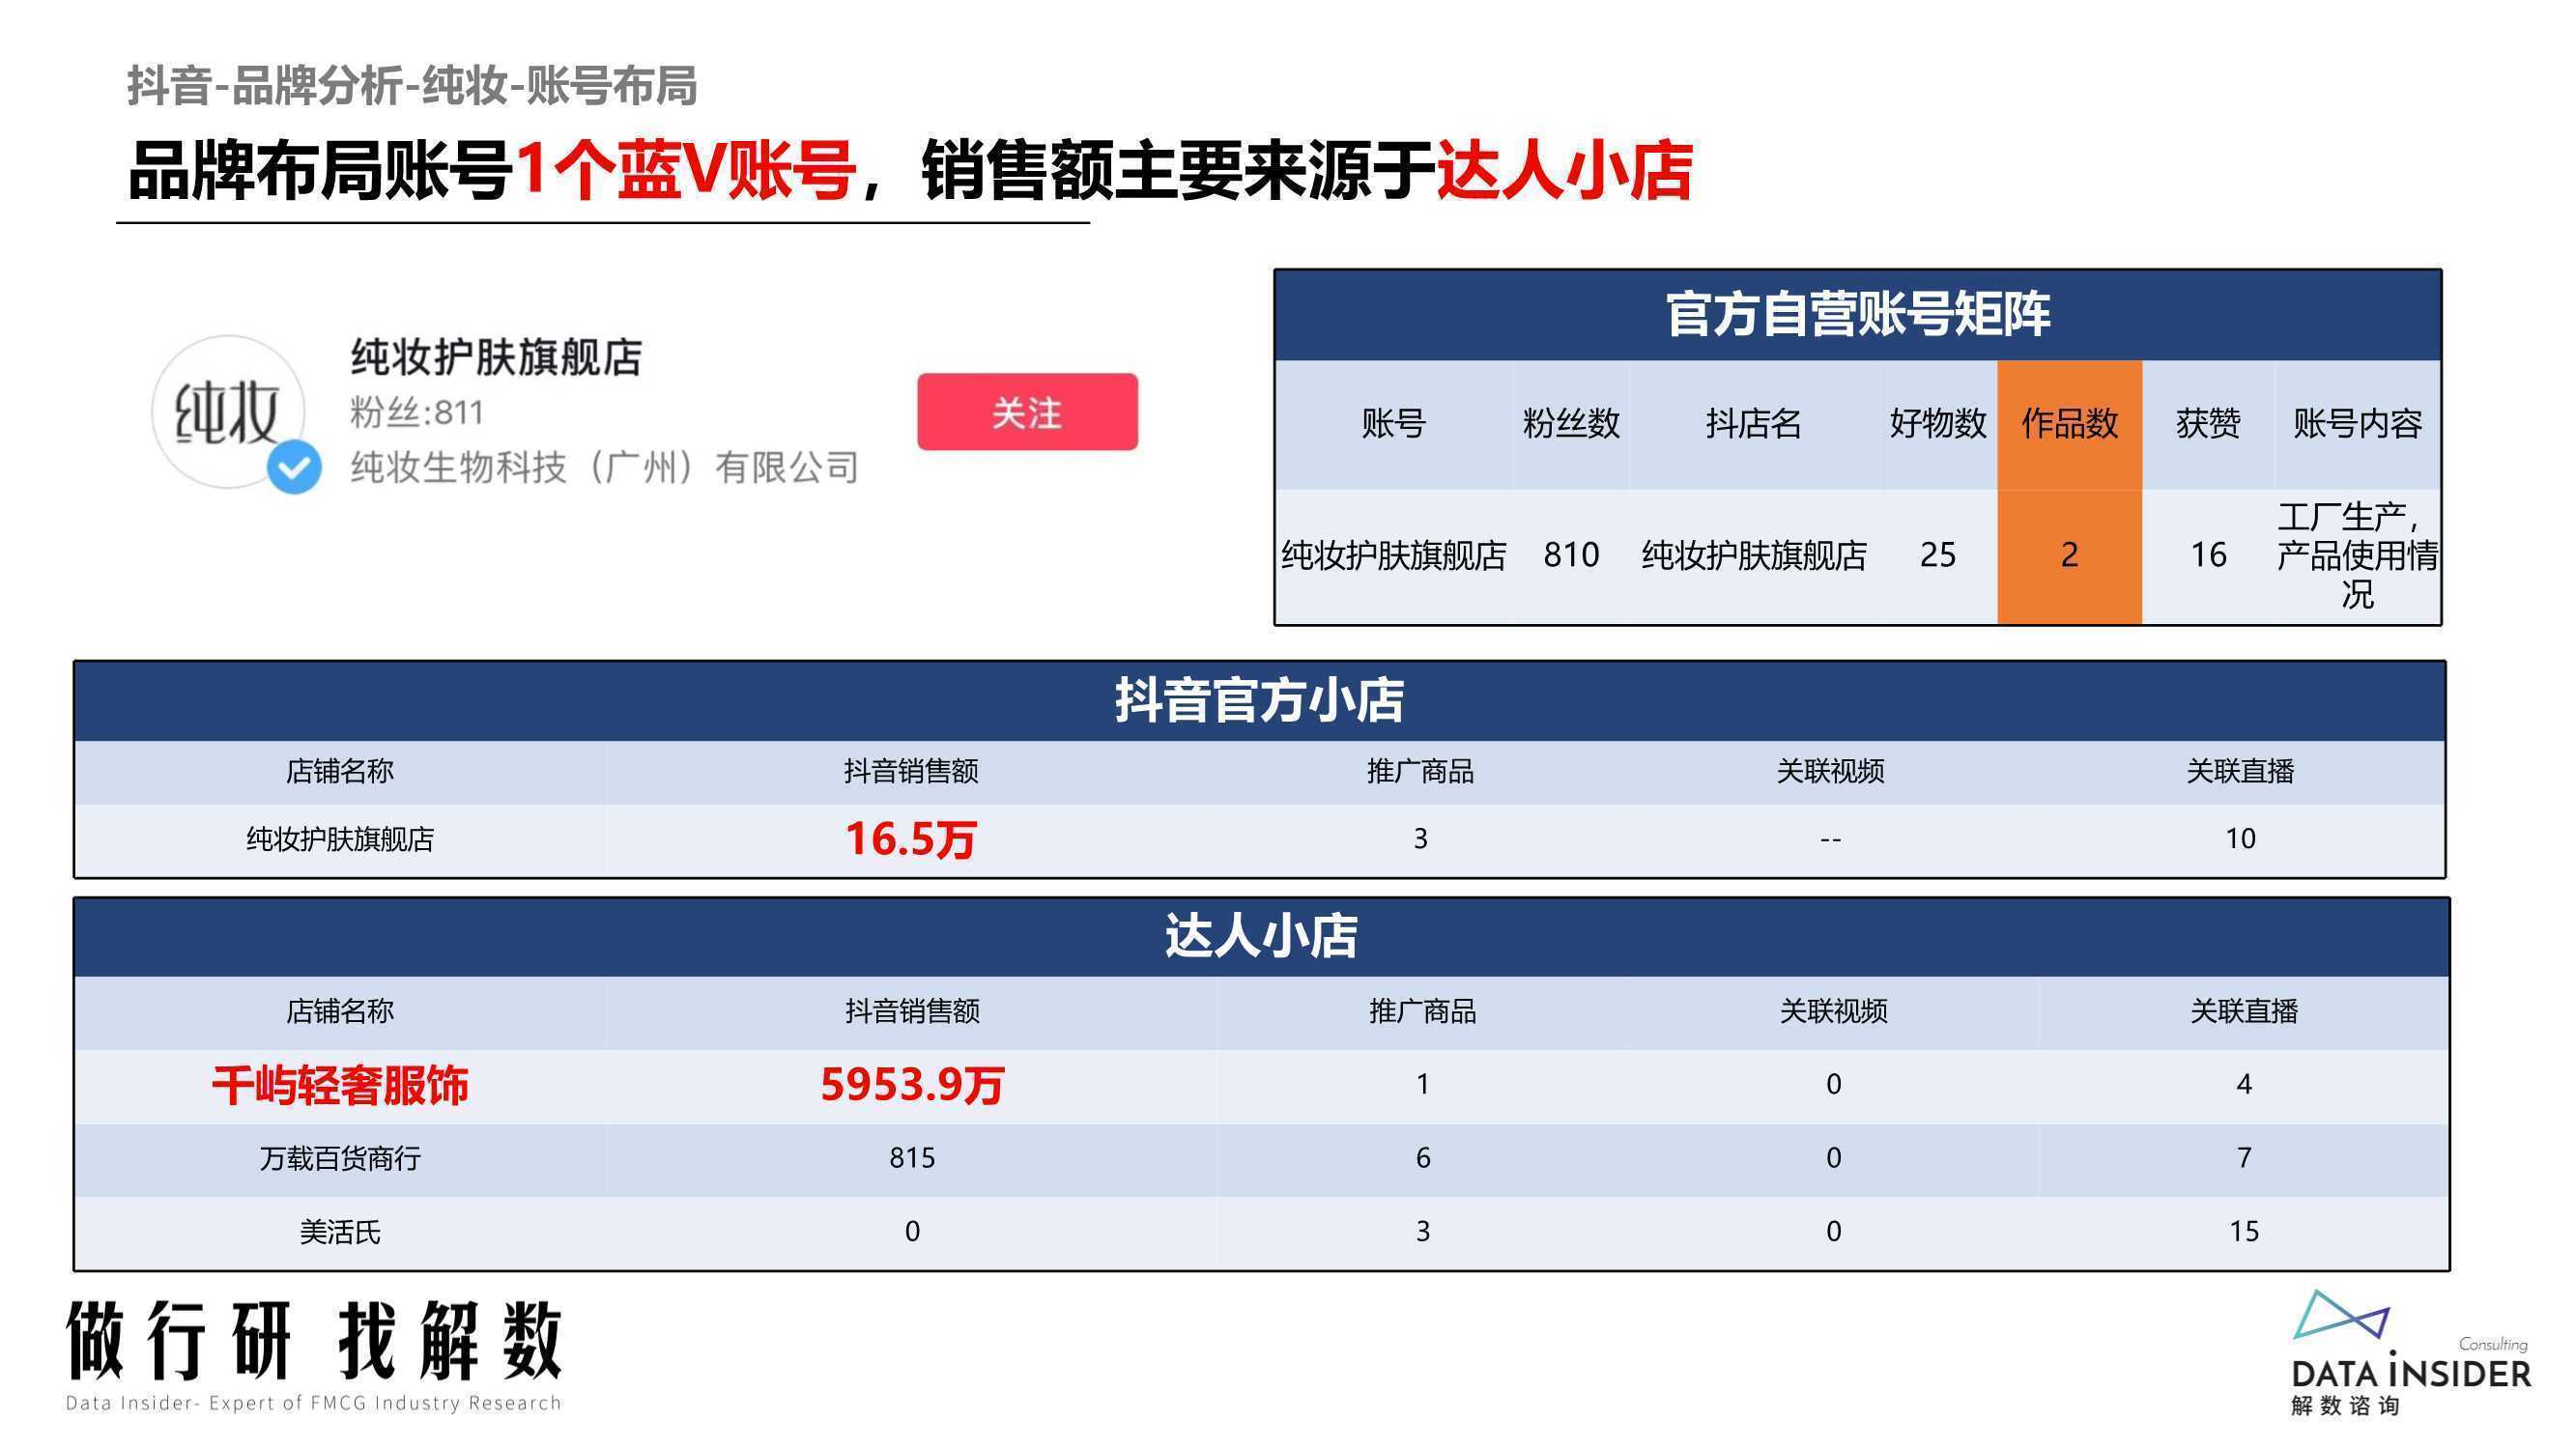2576x1449 pixels.
Task: Select 关联直播 value 10 in official shop
Action: point(2240,839)
